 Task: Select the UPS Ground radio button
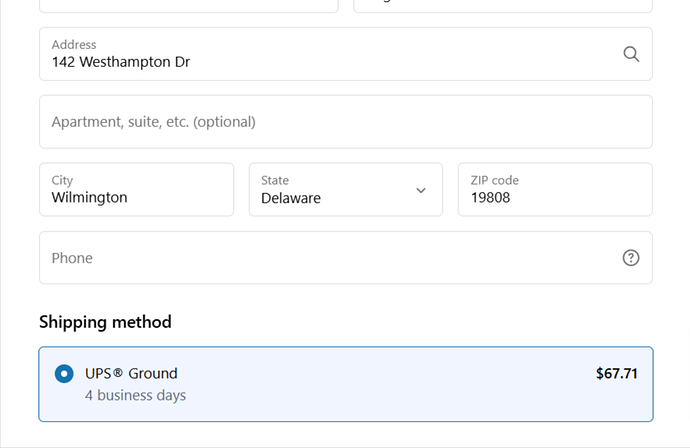point(64,374)
